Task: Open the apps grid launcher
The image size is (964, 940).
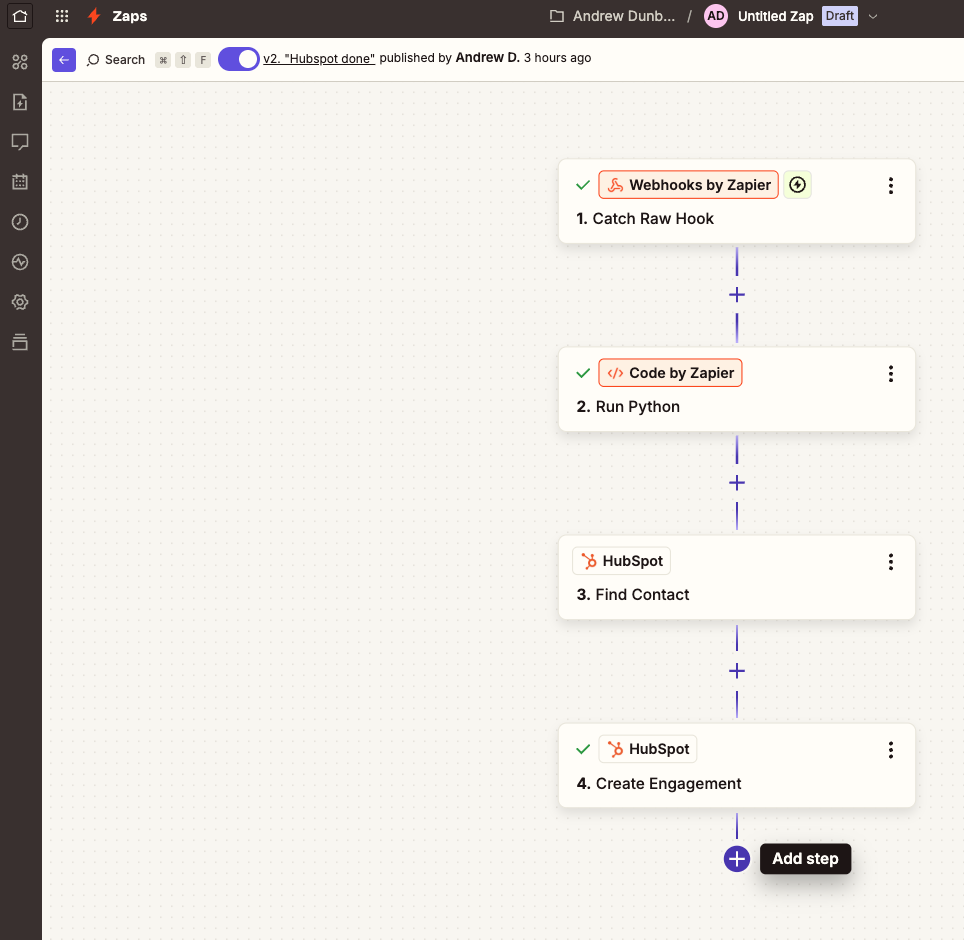Action: pos(61,16)
